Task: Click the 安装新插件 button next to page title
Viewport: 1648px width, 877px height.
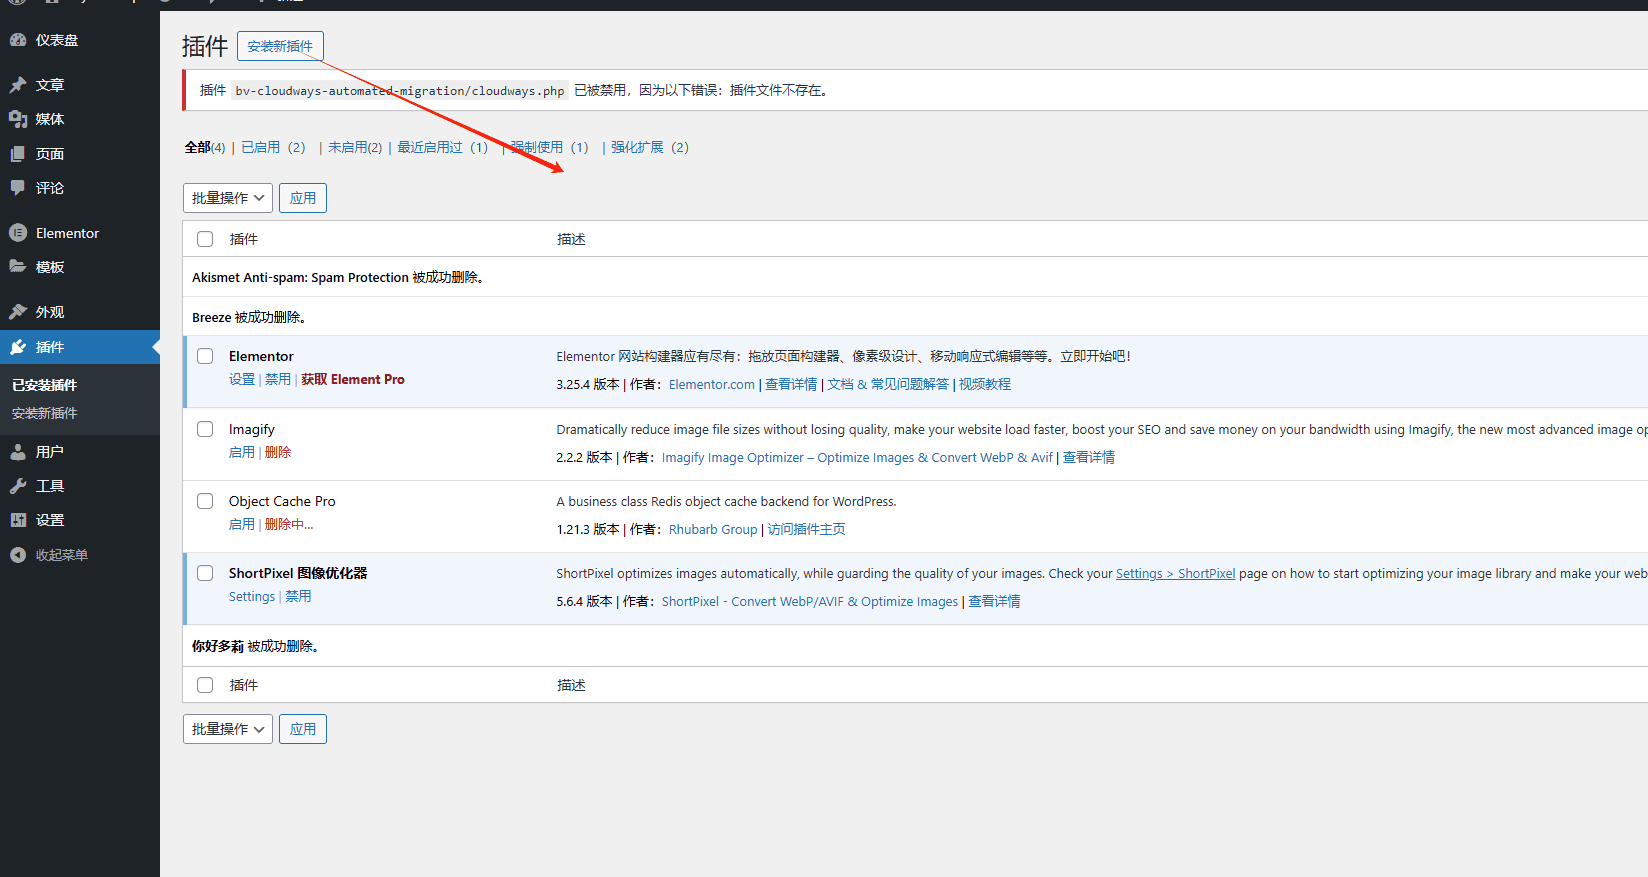Action: coord(280,46)
